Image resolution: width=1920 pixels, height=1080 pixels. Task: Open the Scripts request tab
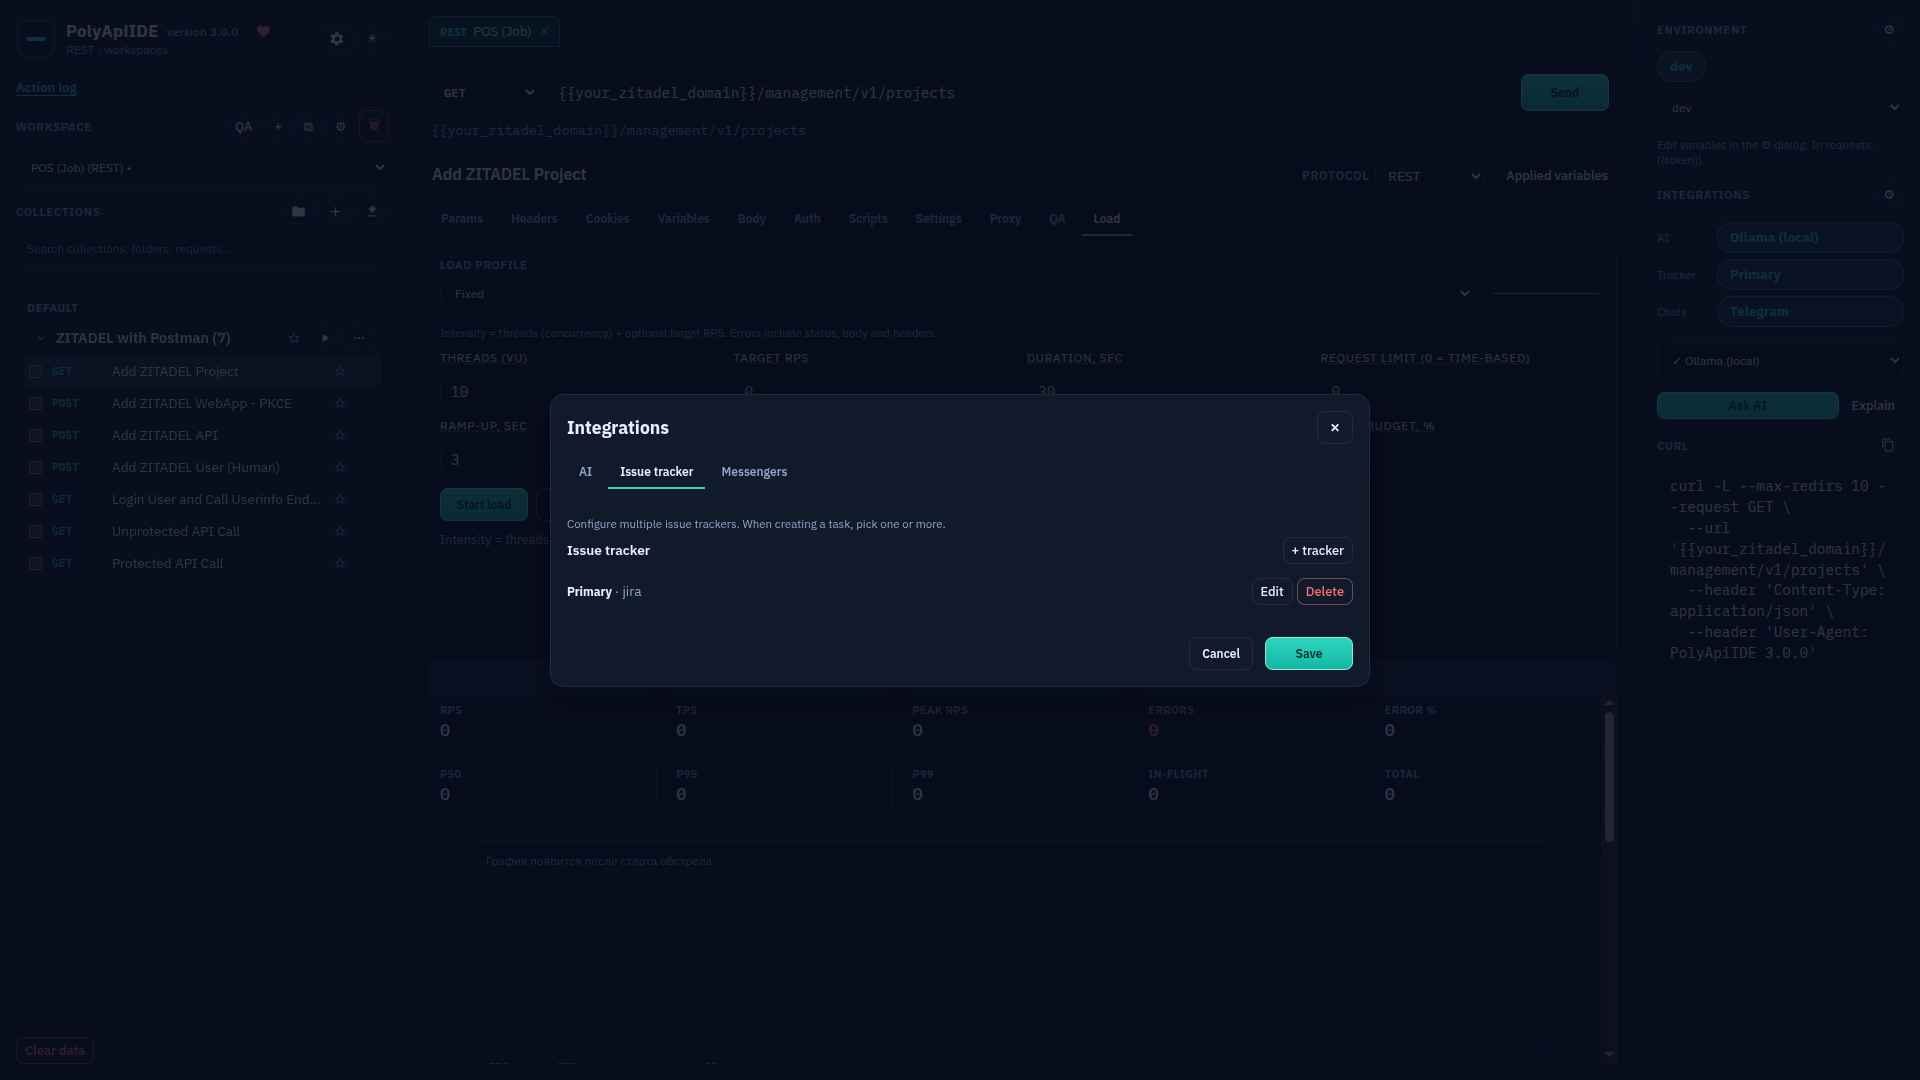[x=868, y=219]
